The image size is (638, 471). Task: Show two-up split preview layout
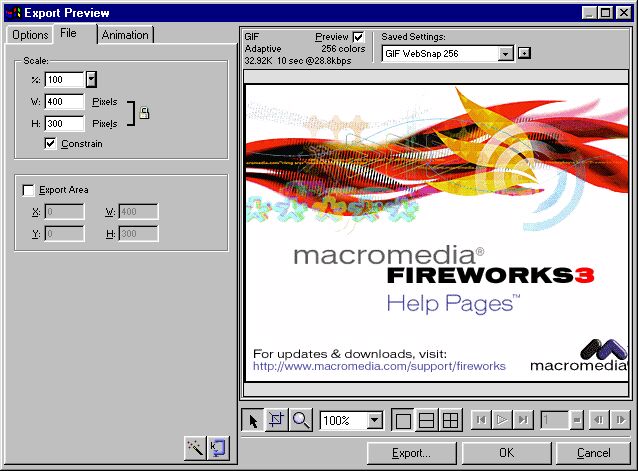pyautogui.click(x=426, y=420)
